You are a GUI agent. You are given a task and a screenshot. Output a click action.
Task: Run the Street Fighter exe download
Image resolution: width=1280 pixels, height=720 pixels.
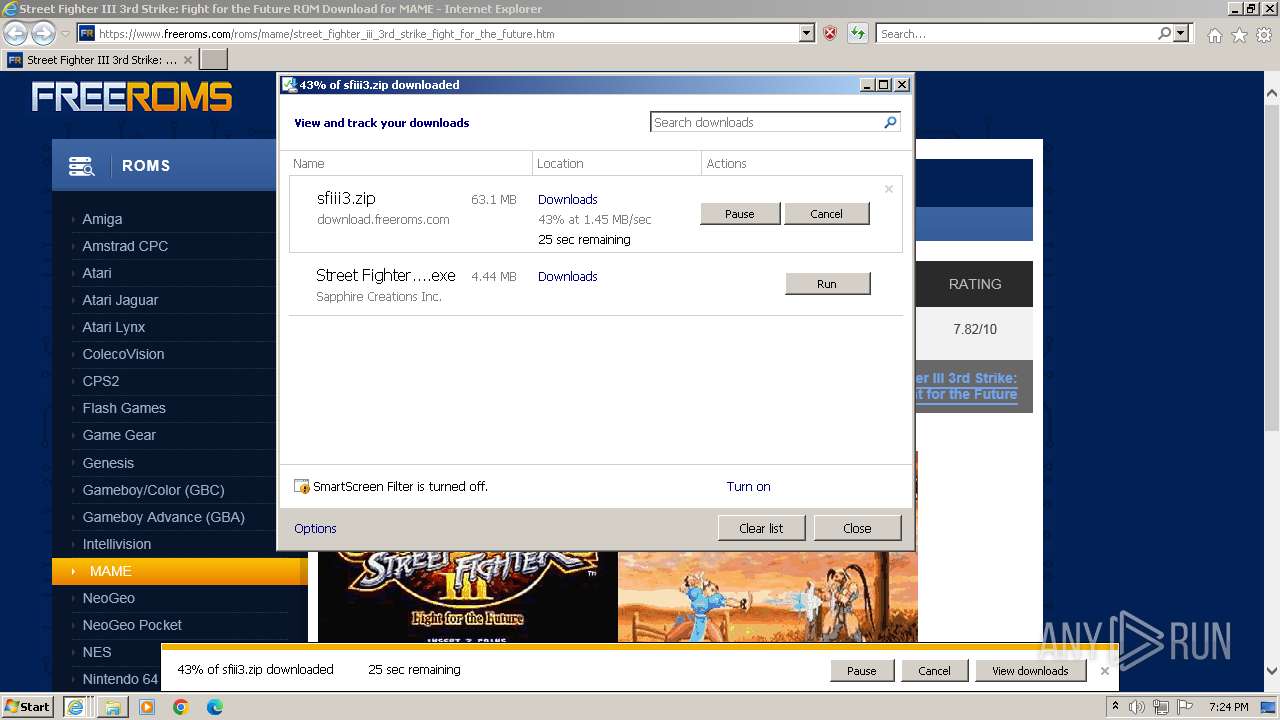coord(827,284)
